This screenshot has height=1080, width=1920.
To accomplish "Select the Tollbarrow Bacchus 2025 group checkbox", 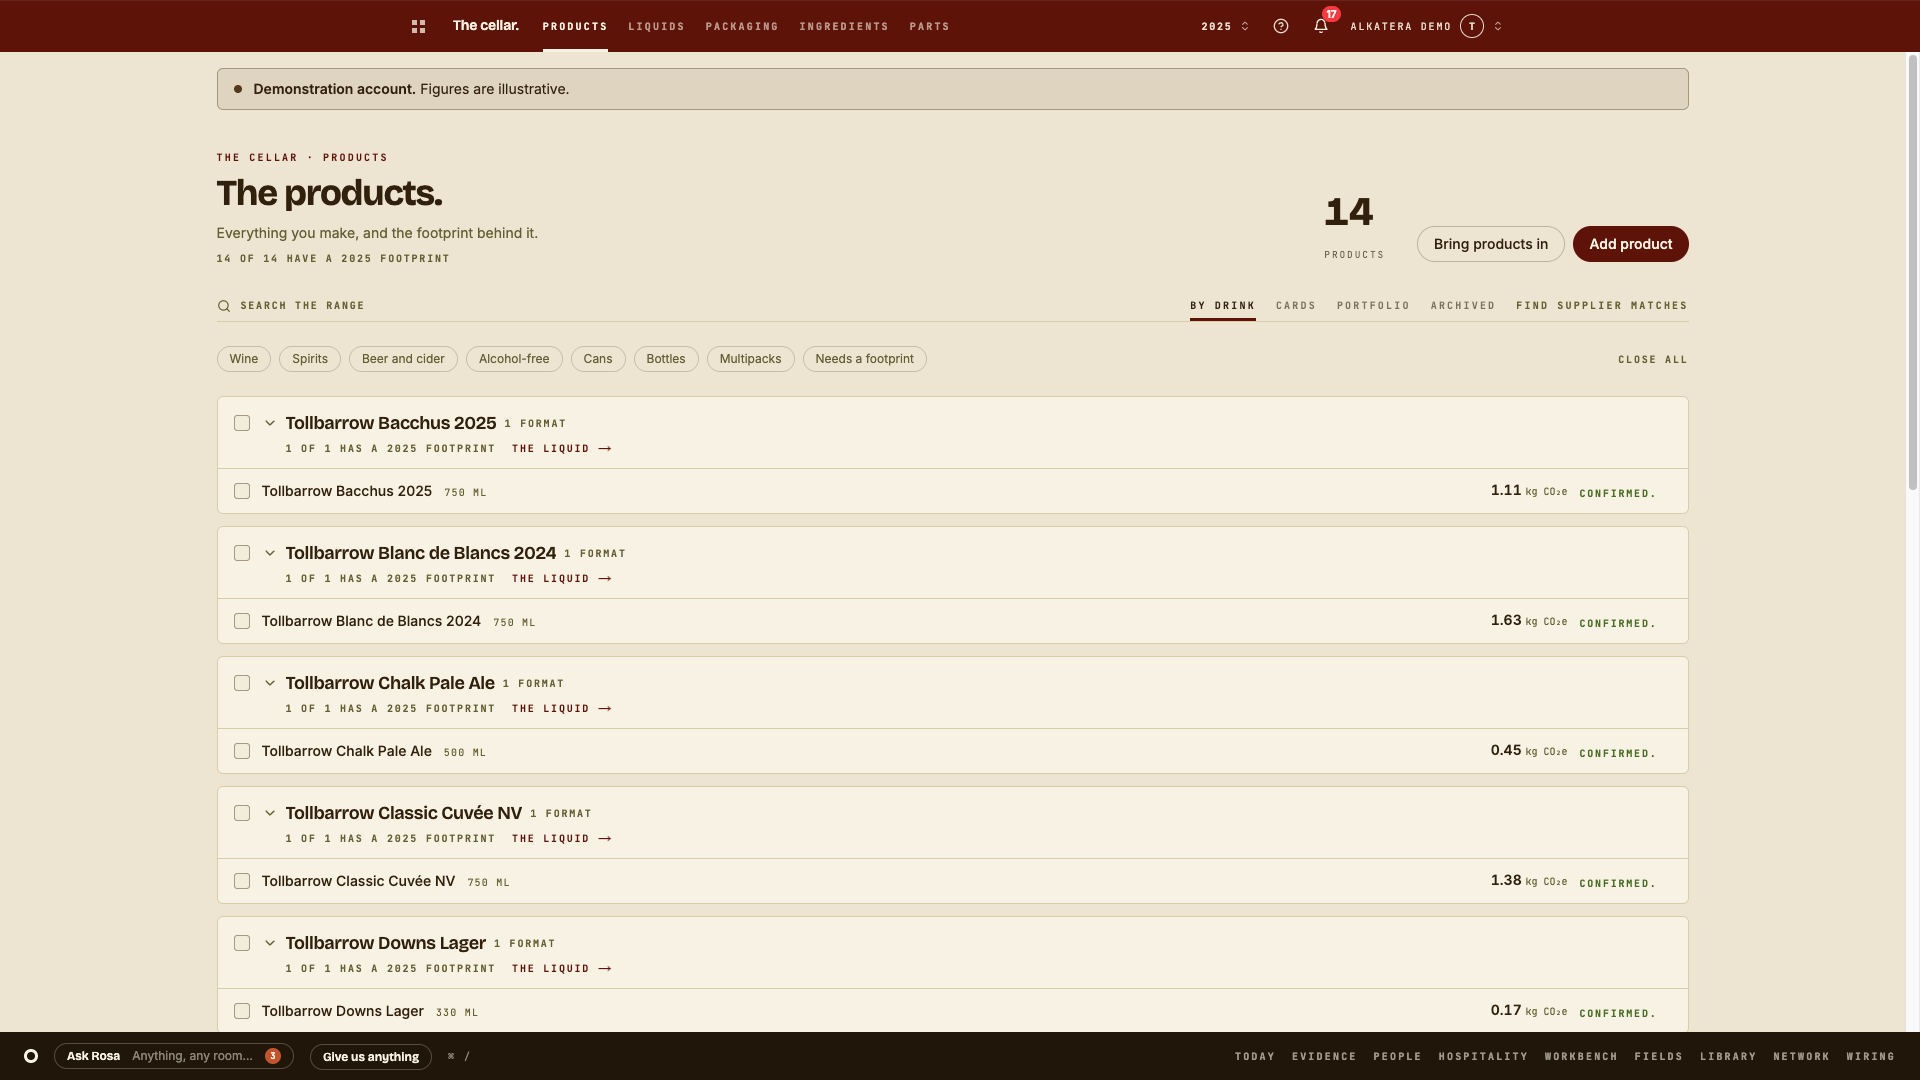I will point(242,423).
